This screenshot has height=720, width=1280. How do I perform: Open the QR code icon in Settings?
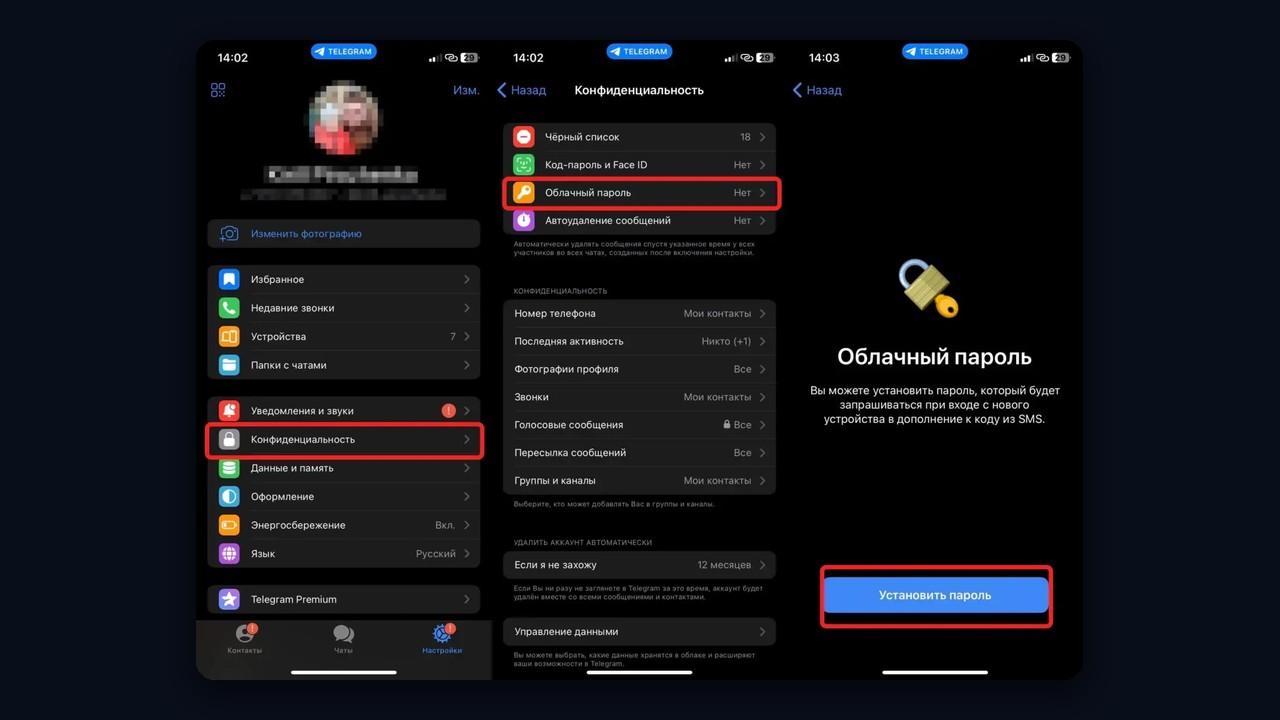(218, 90)
